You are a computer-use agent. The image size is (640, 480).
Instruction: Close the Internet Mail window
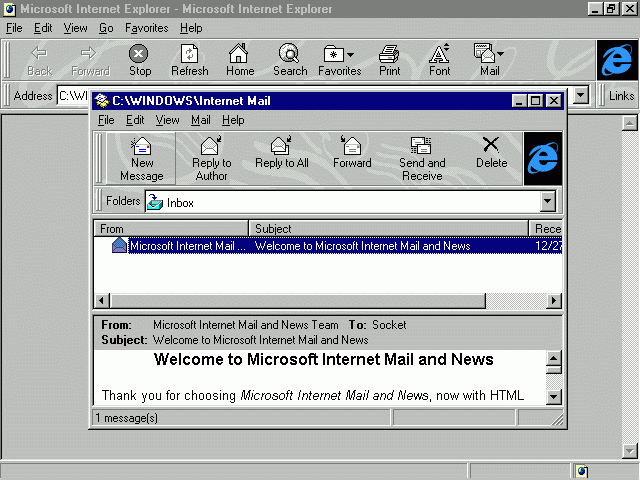point(553,100)
